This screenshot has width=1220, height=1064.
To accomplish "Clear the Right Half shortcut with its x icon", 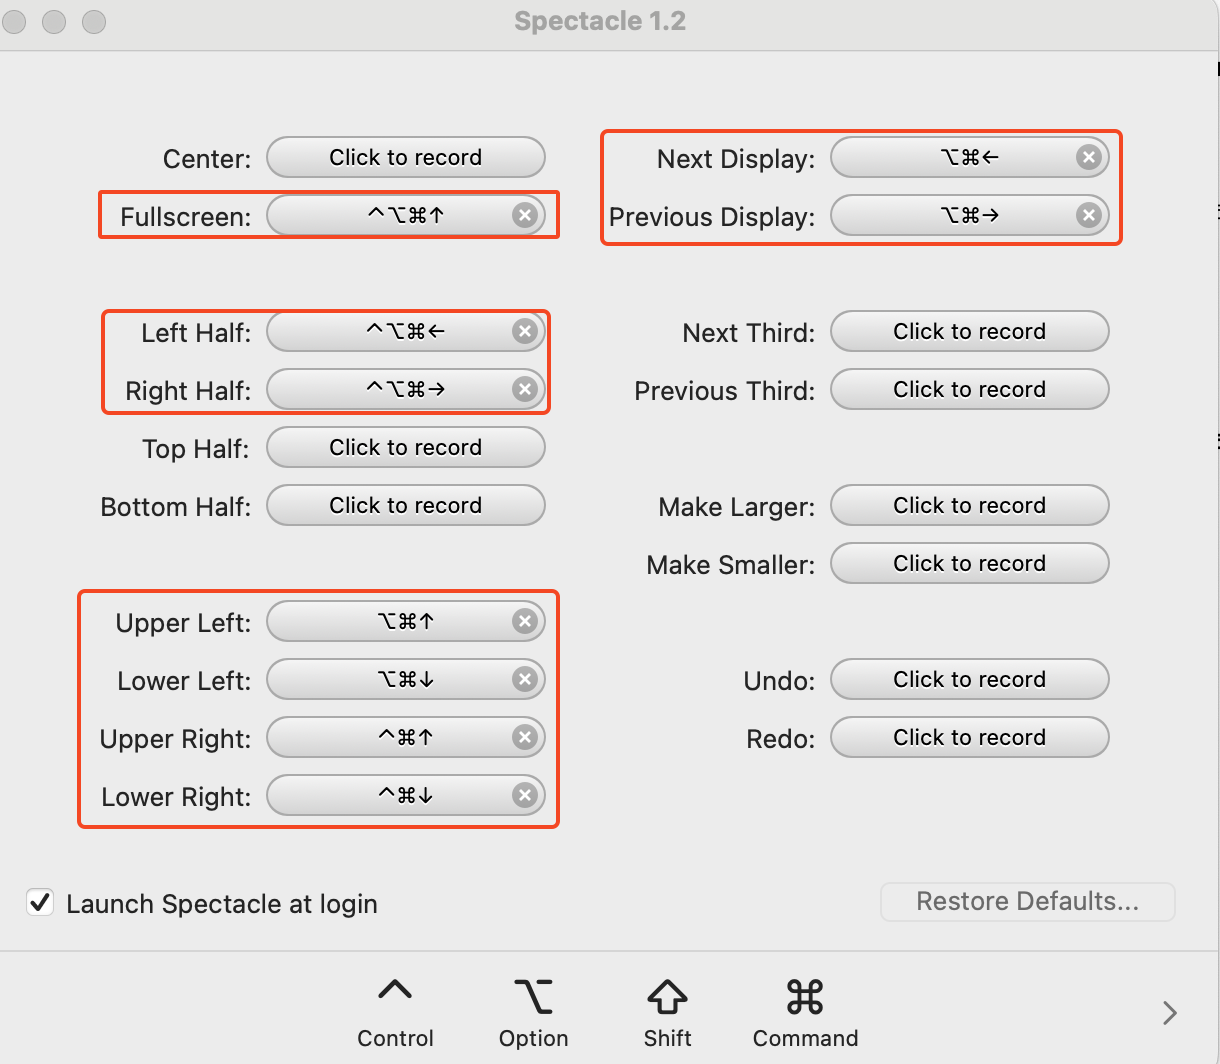I will (525, 389).
